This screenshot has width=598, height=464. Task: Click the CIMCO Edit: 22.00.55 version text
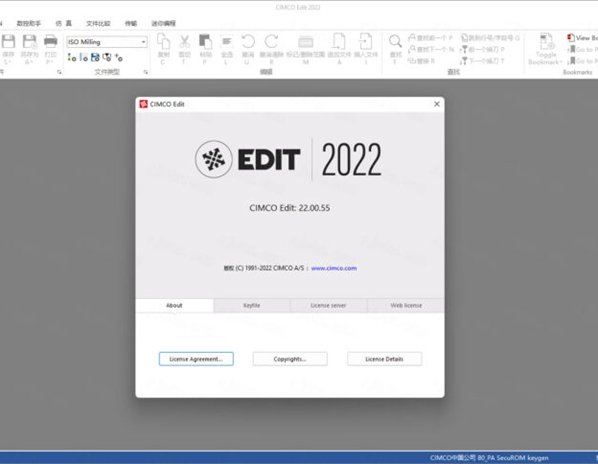289,208
